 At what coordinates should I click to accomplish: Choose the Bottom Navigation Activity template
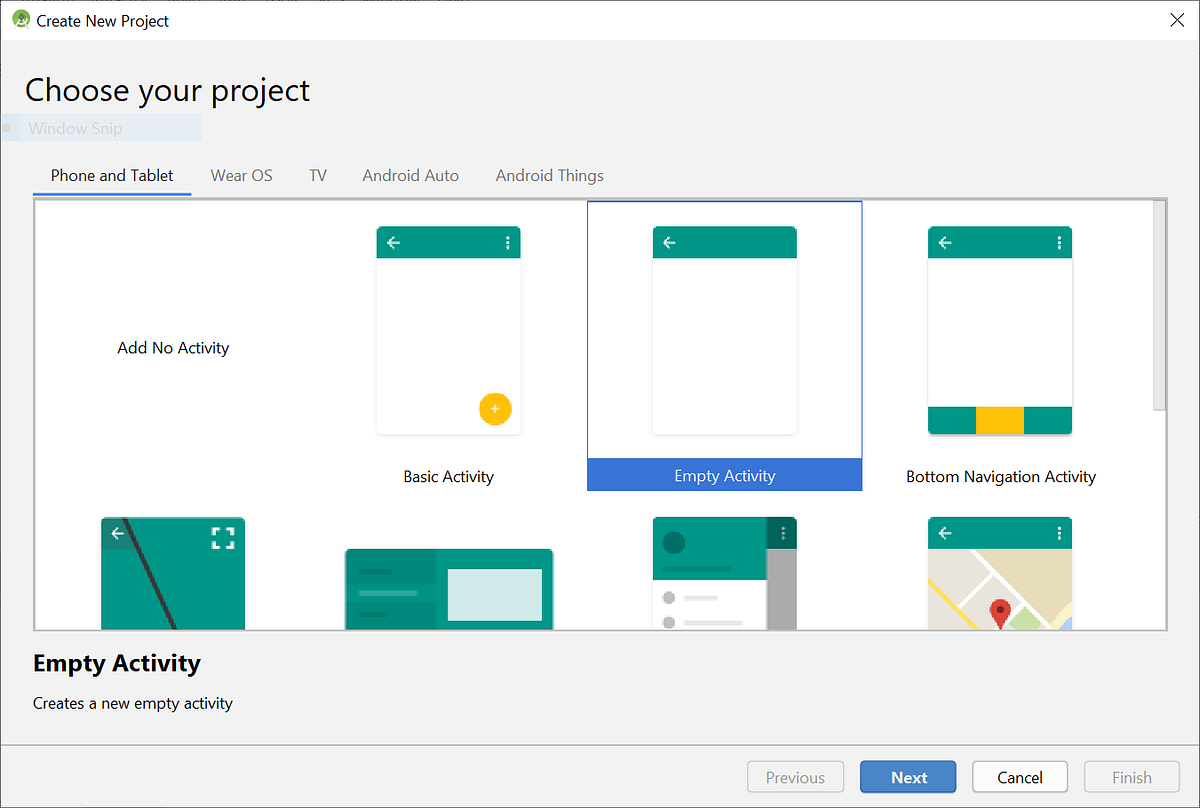pyautogui.click(x=1000, y=330)
